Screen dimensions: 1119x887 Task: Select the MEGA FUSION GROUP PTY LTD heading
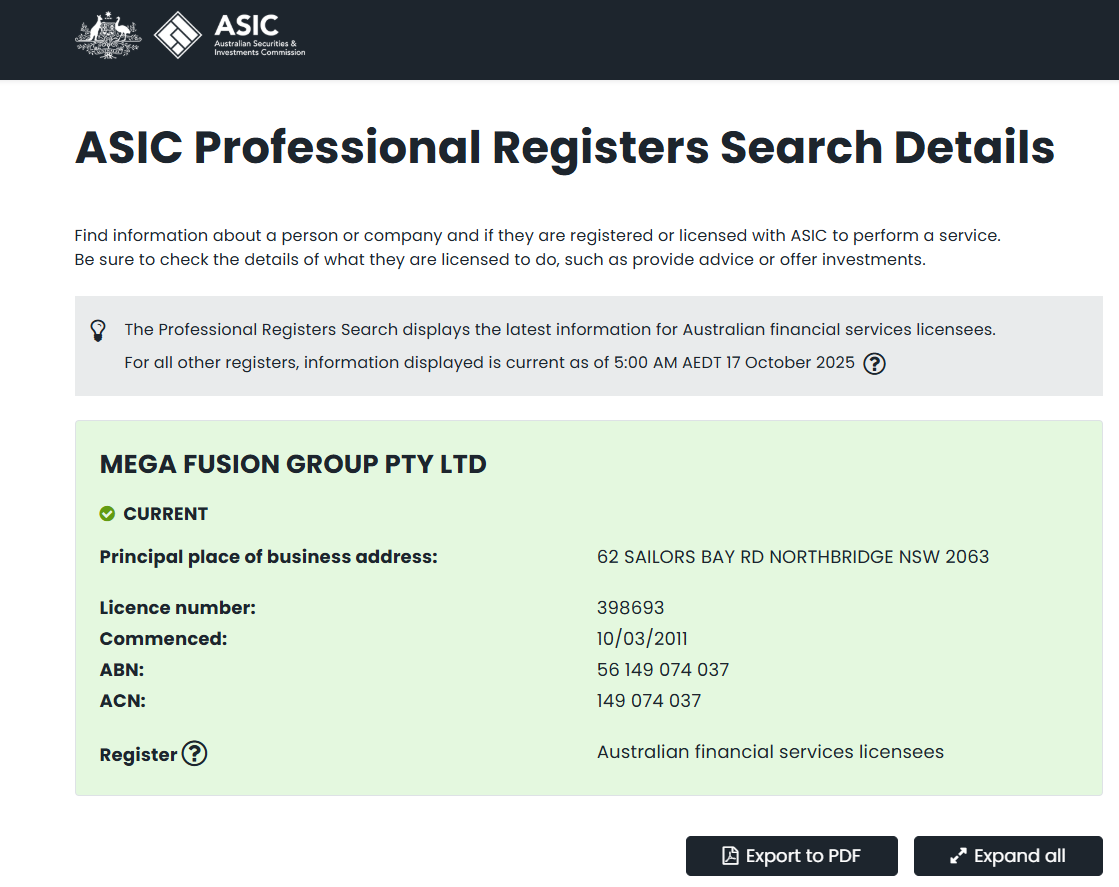pyautogui.click(x=293, y=464)
